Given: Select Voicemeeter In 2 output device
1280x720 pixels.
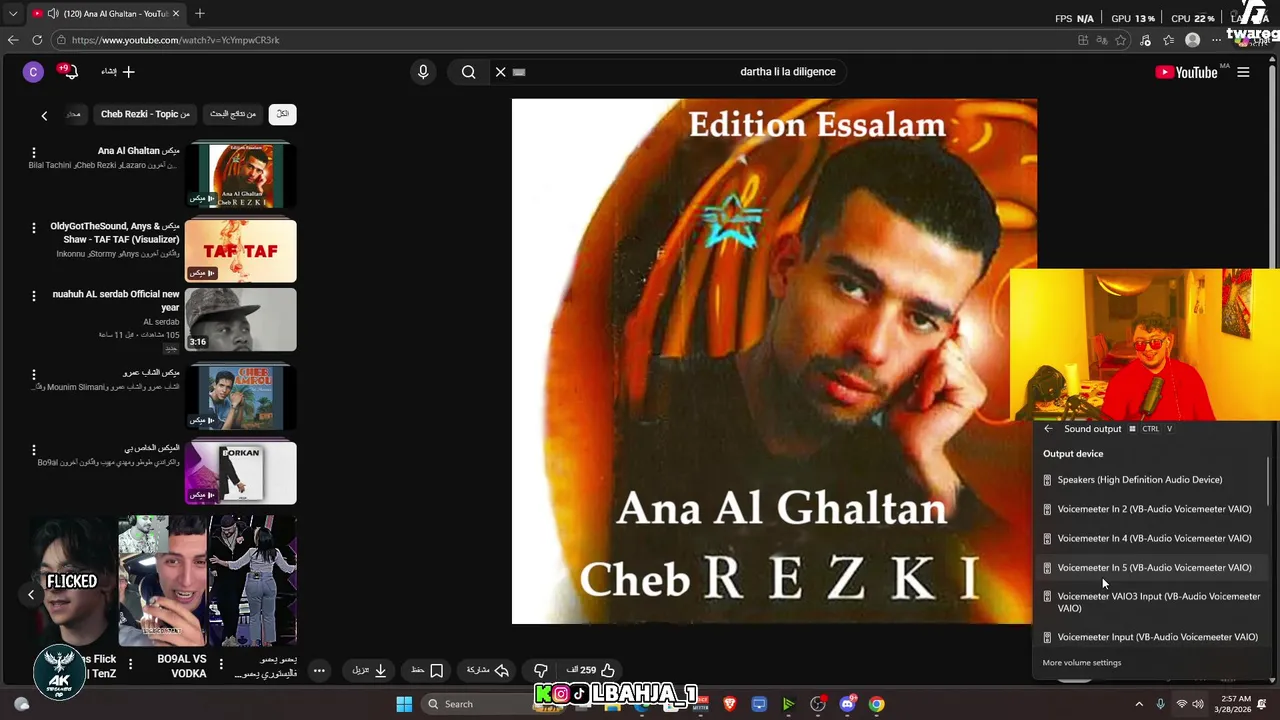Looking at the screenshot, I should tap(1150, 509).
